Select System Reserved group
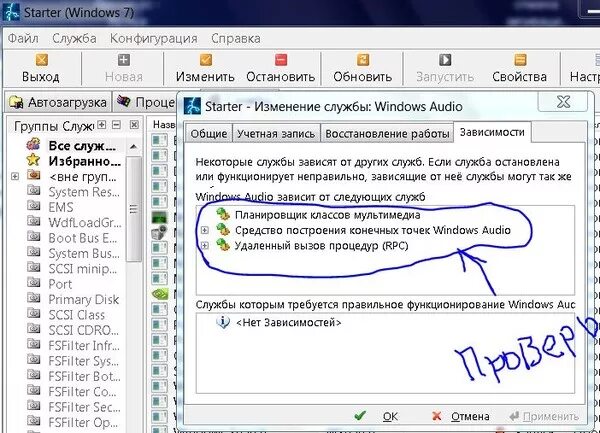 pos(84,192)
